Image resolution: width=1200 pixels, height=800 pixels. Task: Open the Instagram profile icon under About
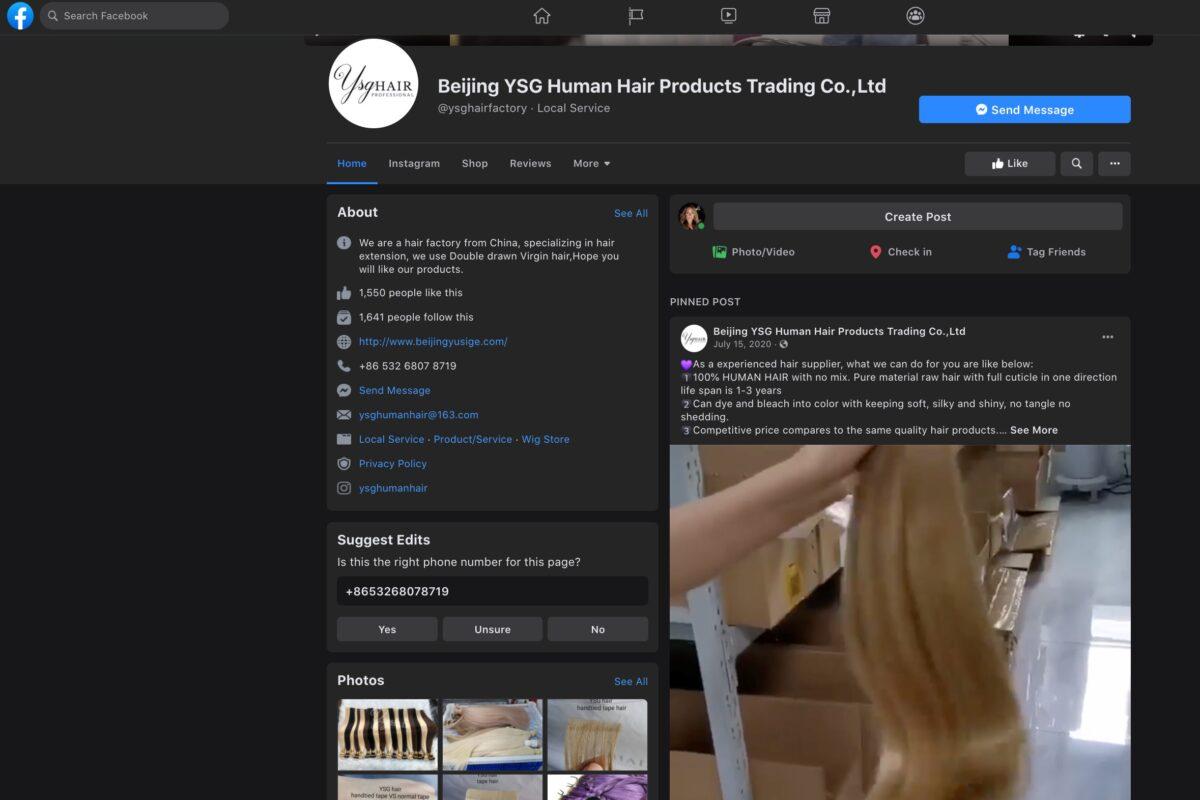tap(344, 488)
